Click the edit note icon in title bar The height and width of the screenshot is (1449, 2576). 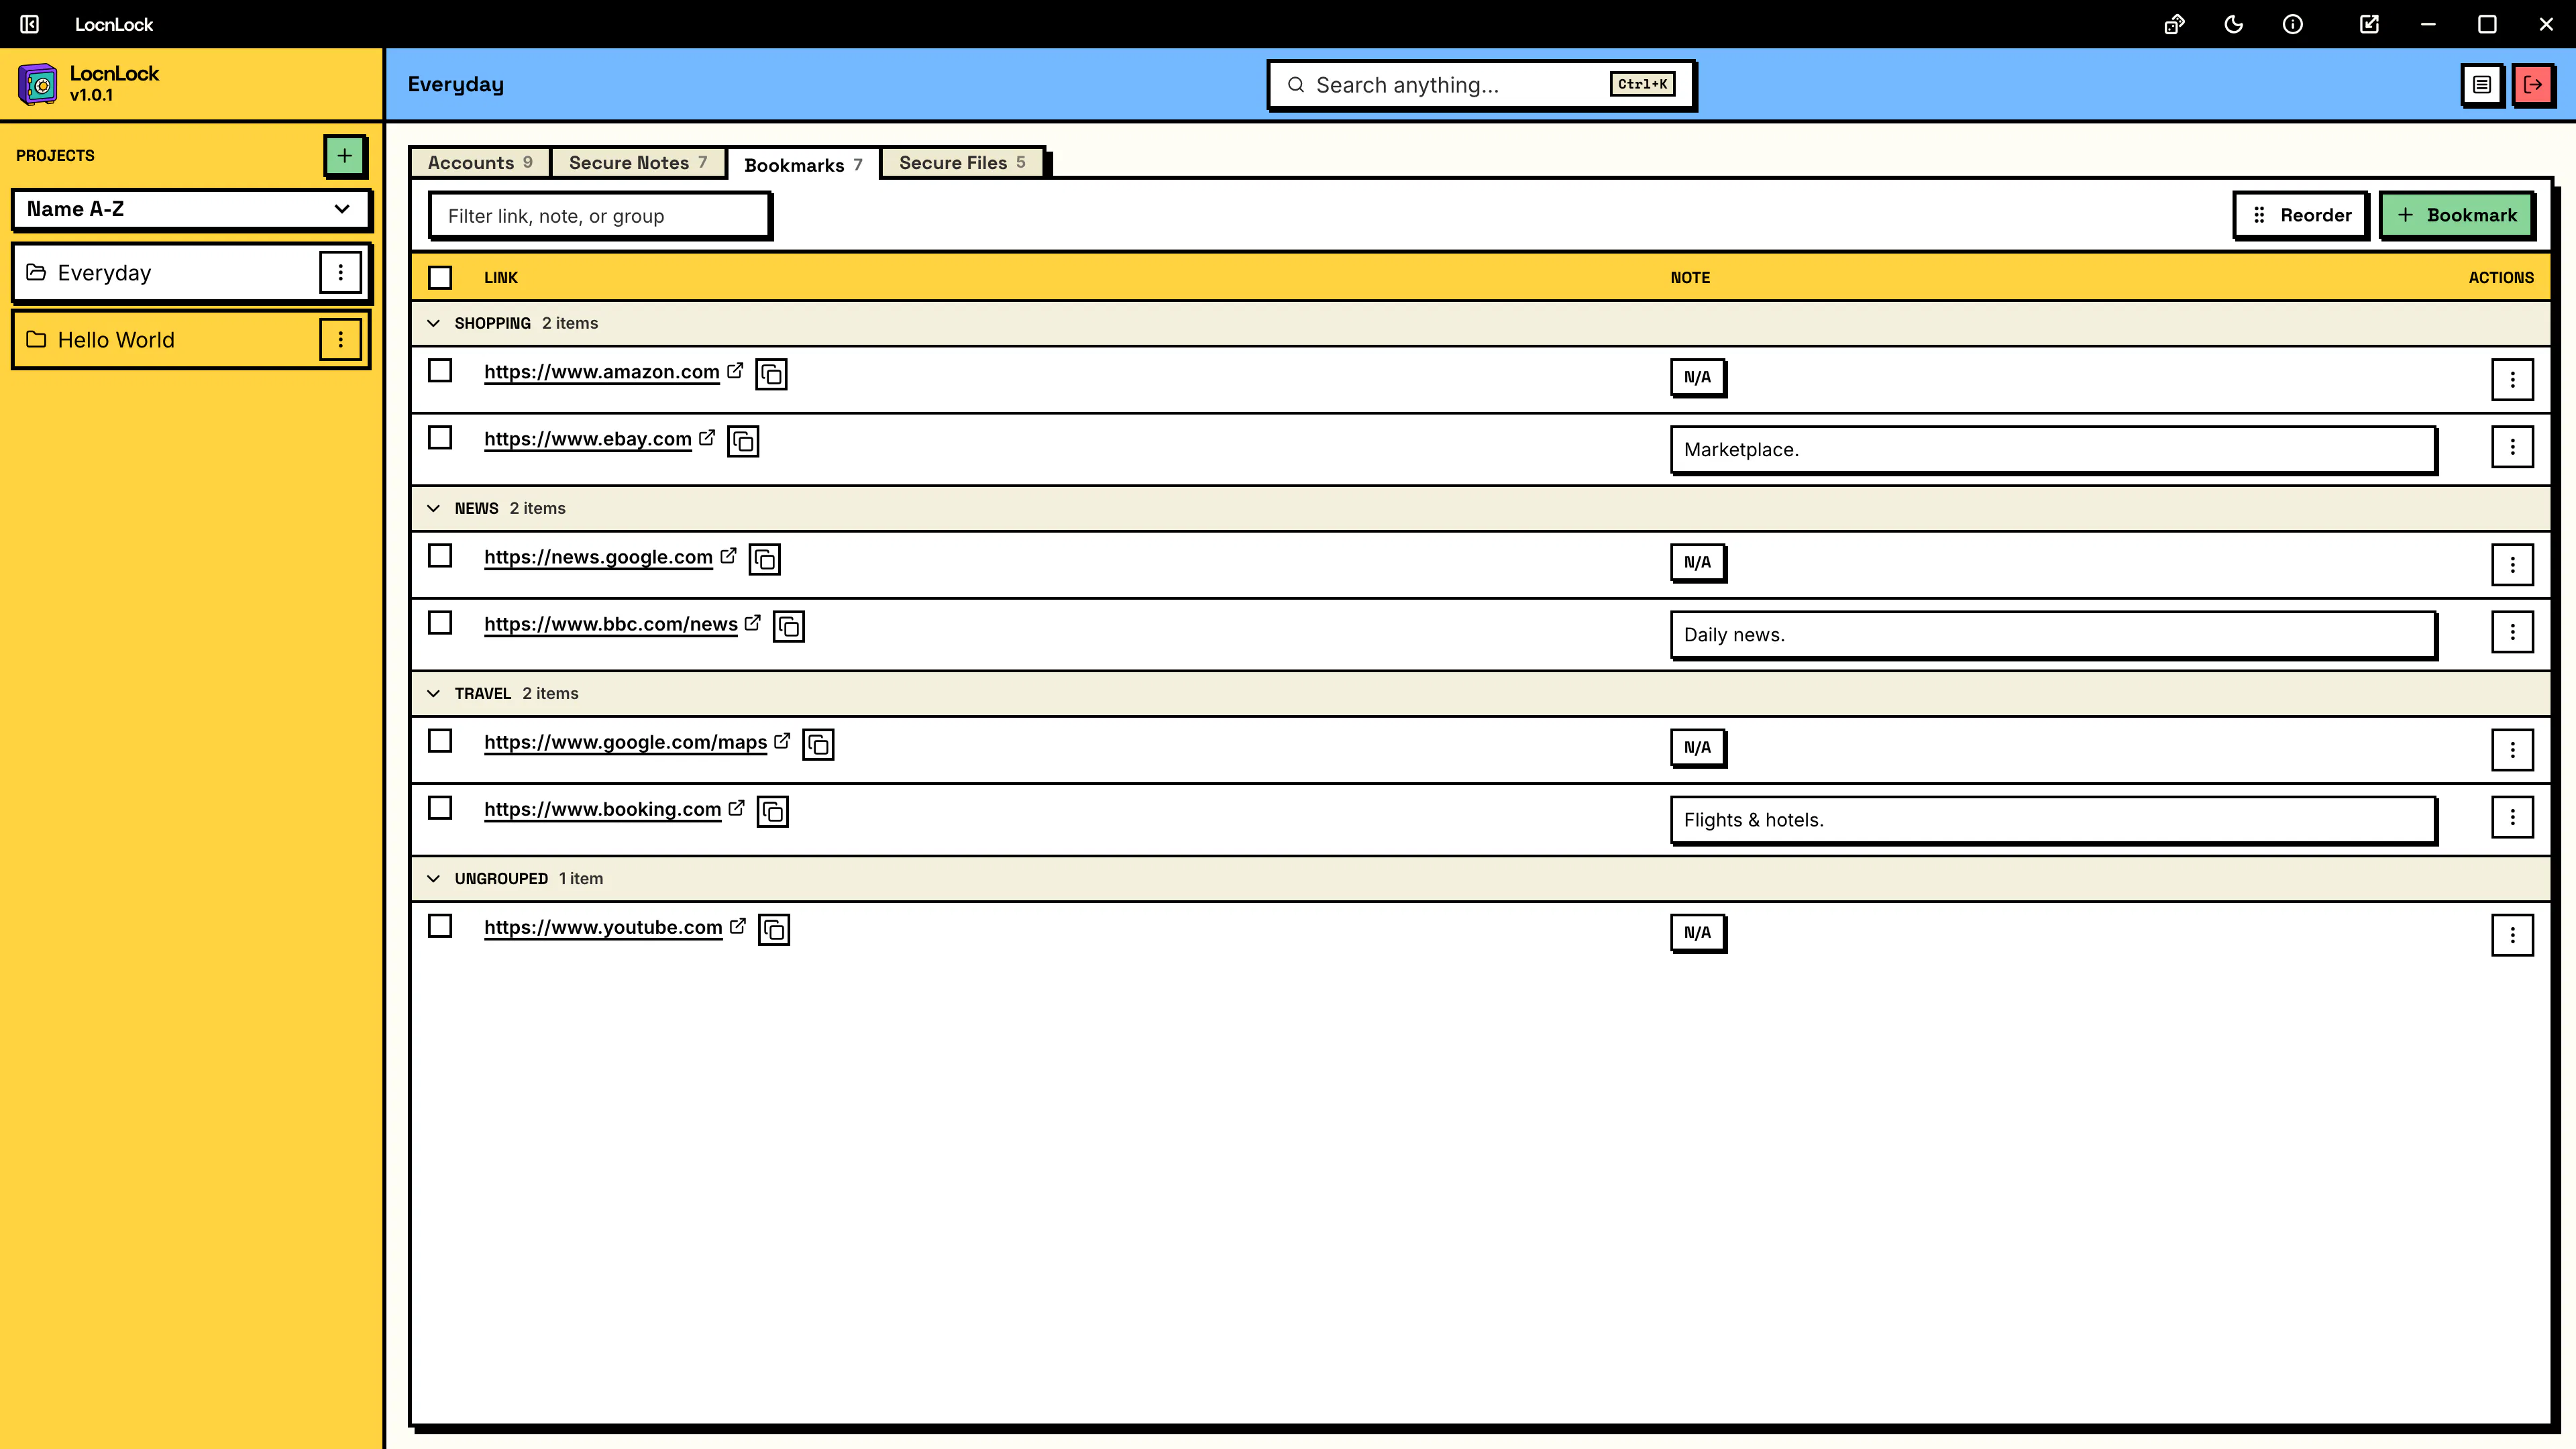[x=2369, y=24]
